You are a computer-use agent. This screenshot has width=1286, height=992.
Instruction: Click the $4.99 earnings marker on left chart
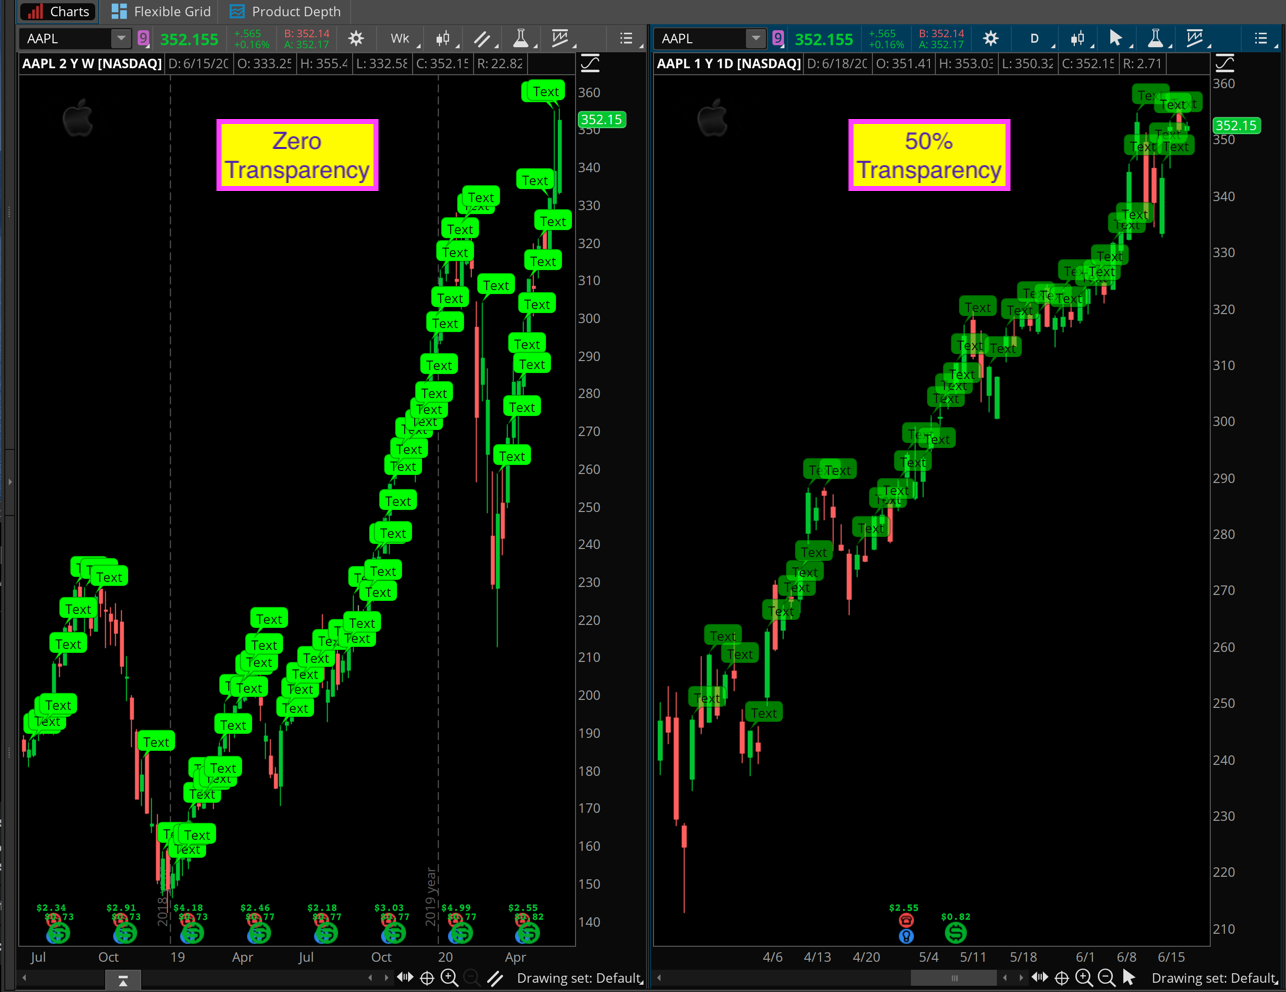456,908
